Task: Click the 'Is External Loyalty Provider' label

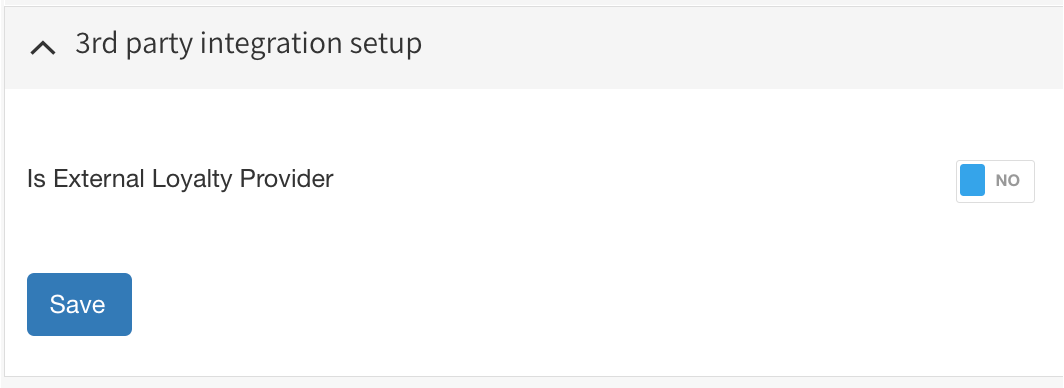Action: tap(180, 179)
